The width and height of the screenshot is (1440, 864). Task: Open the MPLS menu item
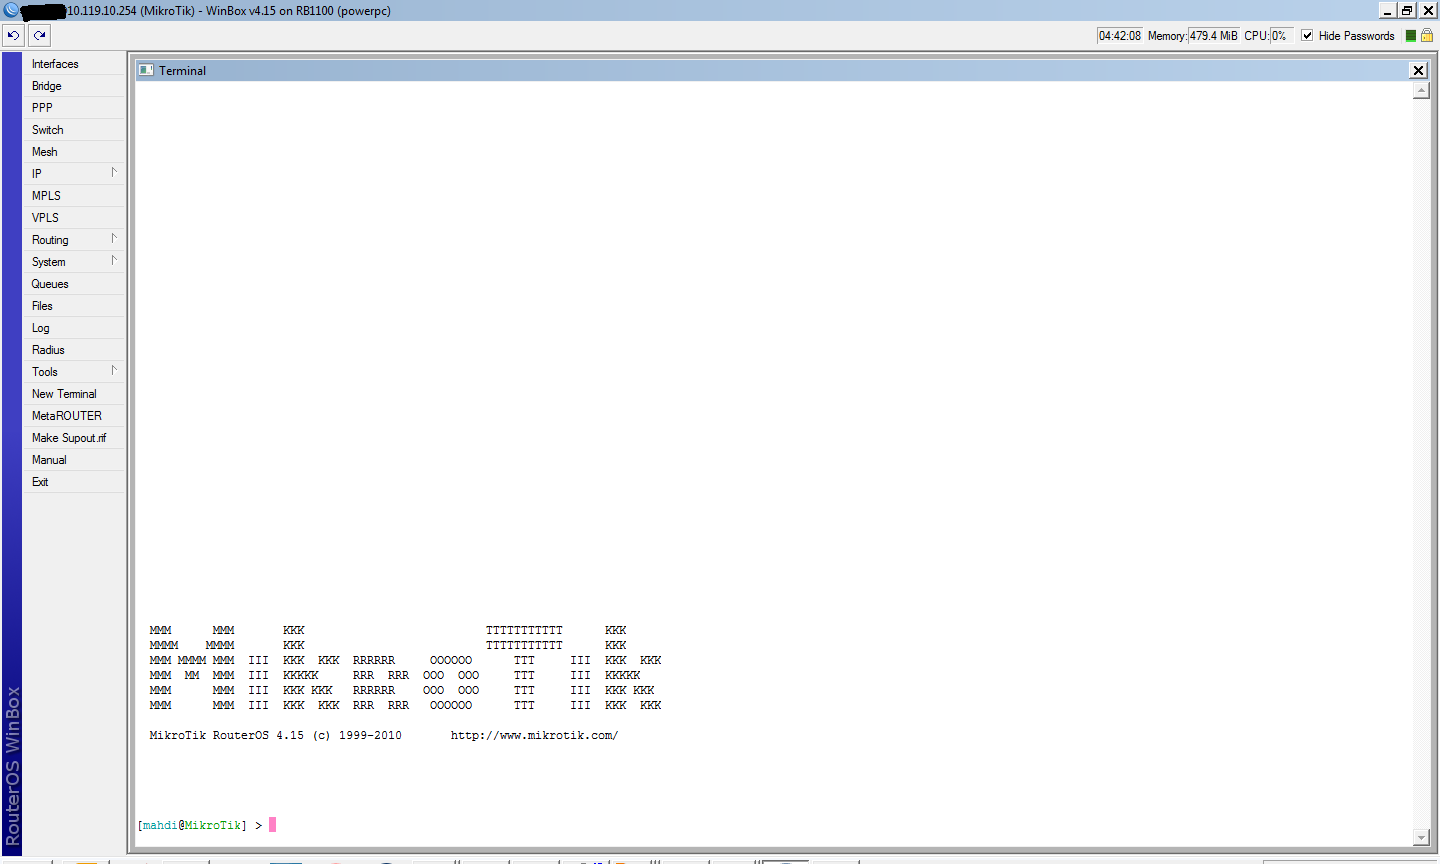74,196
